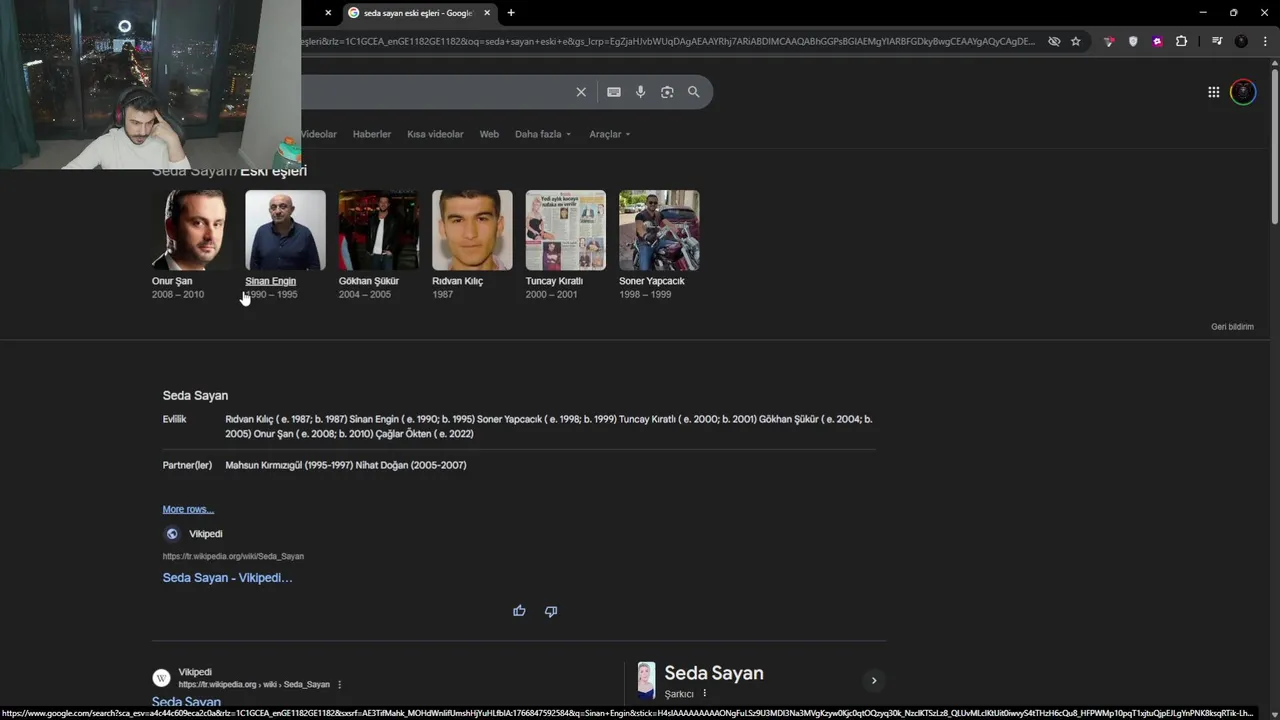Click the Seda Sayan snippet heading

point(196,396)
